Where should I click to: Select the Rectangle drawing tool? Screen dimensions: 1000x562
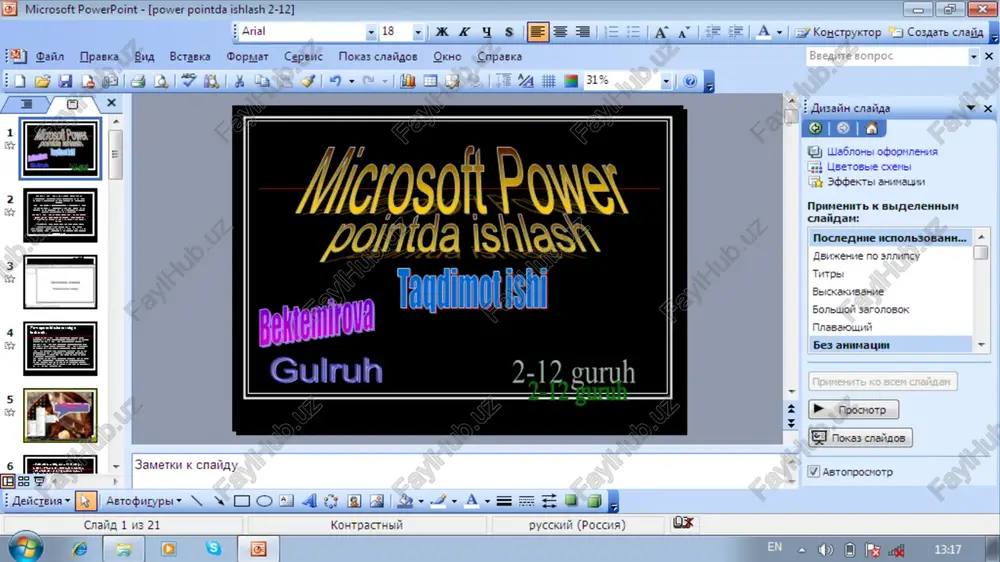tap(242, 501)
